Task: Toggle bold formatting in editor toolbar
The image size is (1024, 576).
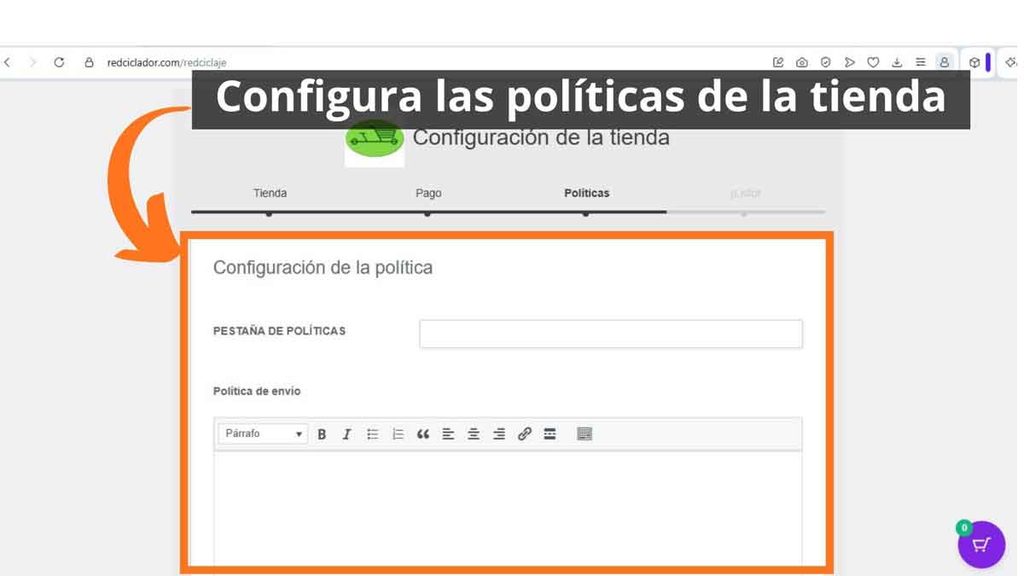Action: coord(321,434)
